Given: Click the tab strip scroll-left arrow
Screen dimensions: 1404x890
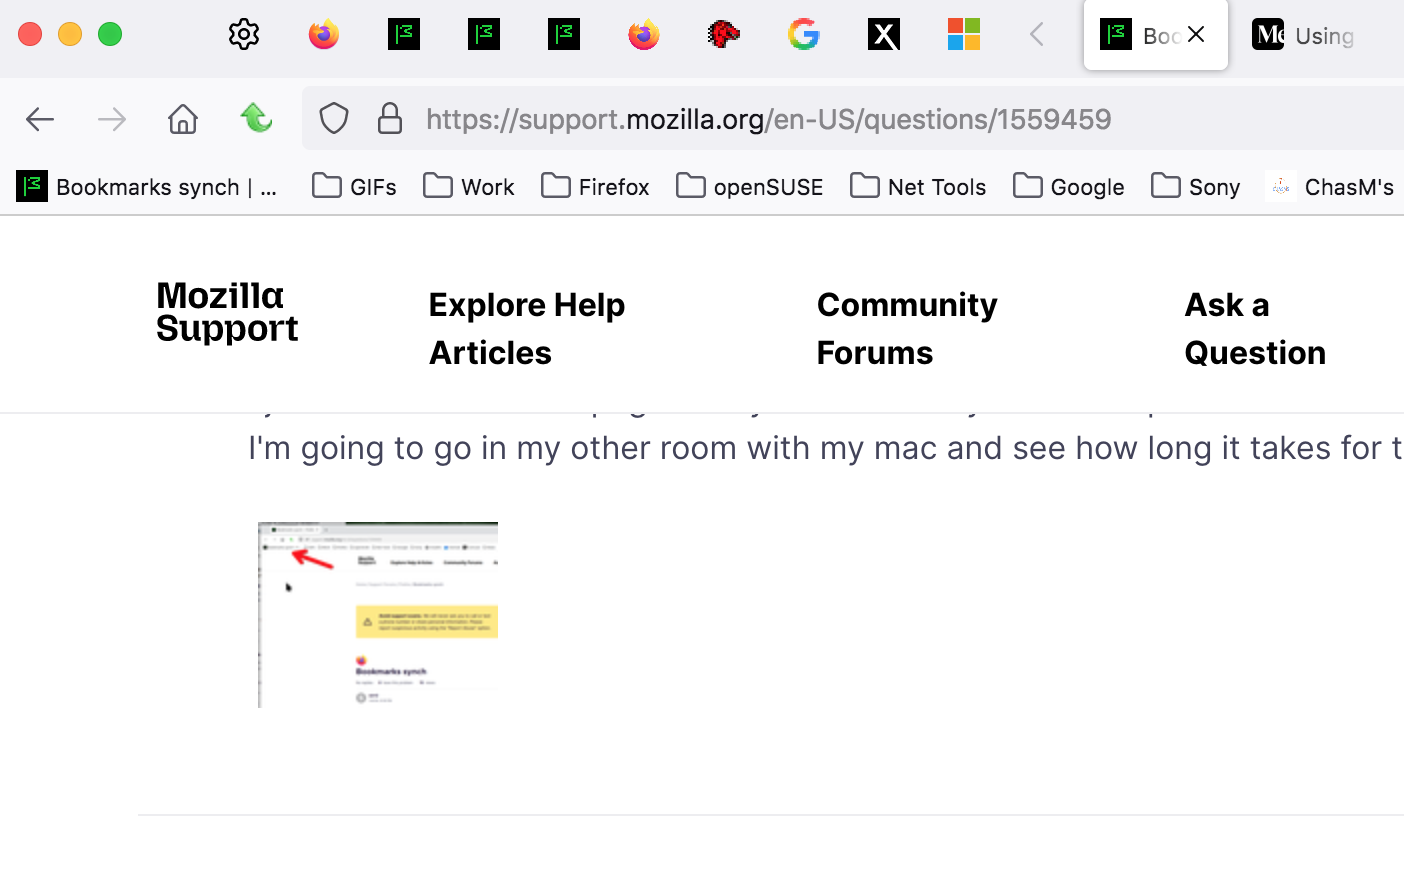Looking at the screenshot, I should [x=1037, y=35].
